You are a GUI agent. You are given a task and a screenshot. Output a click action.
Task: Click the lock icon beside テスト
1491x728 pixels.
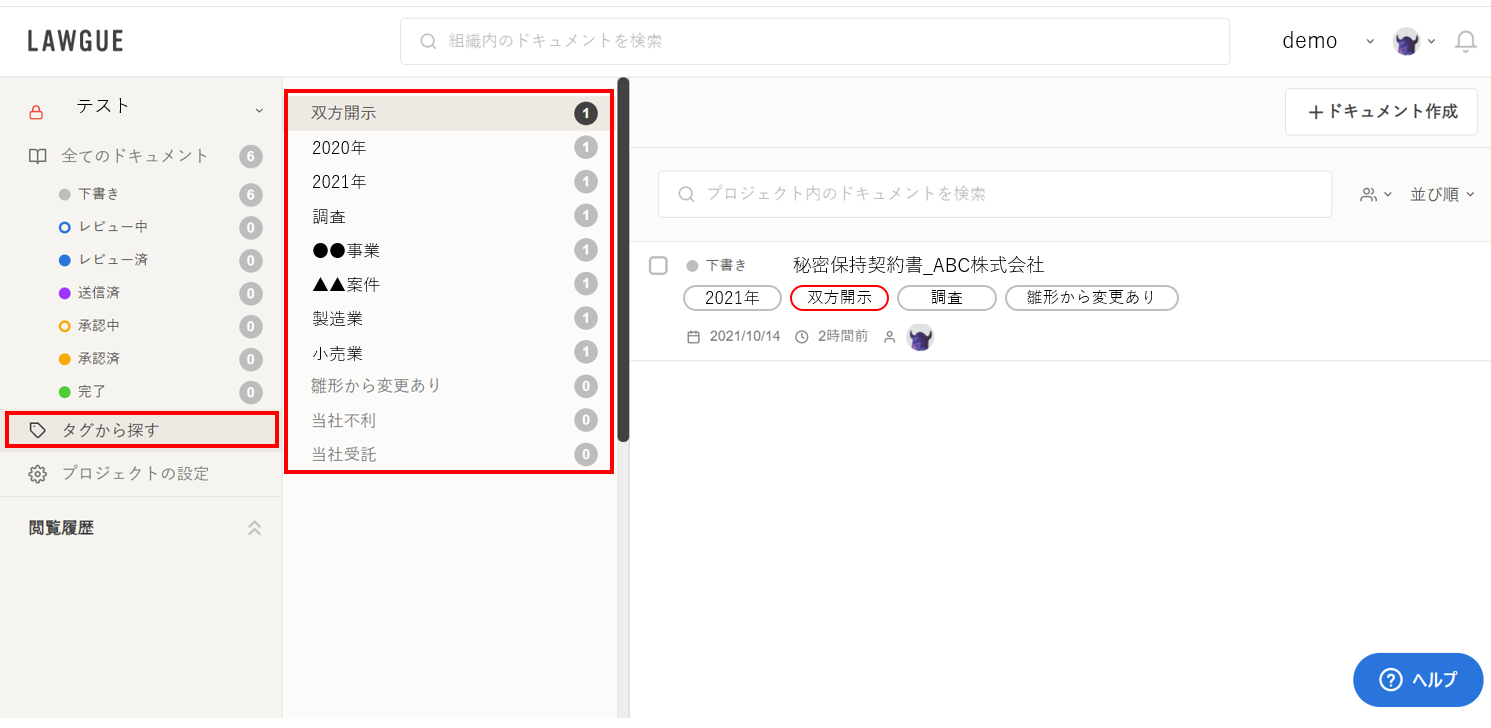click(x=37, y=112)
